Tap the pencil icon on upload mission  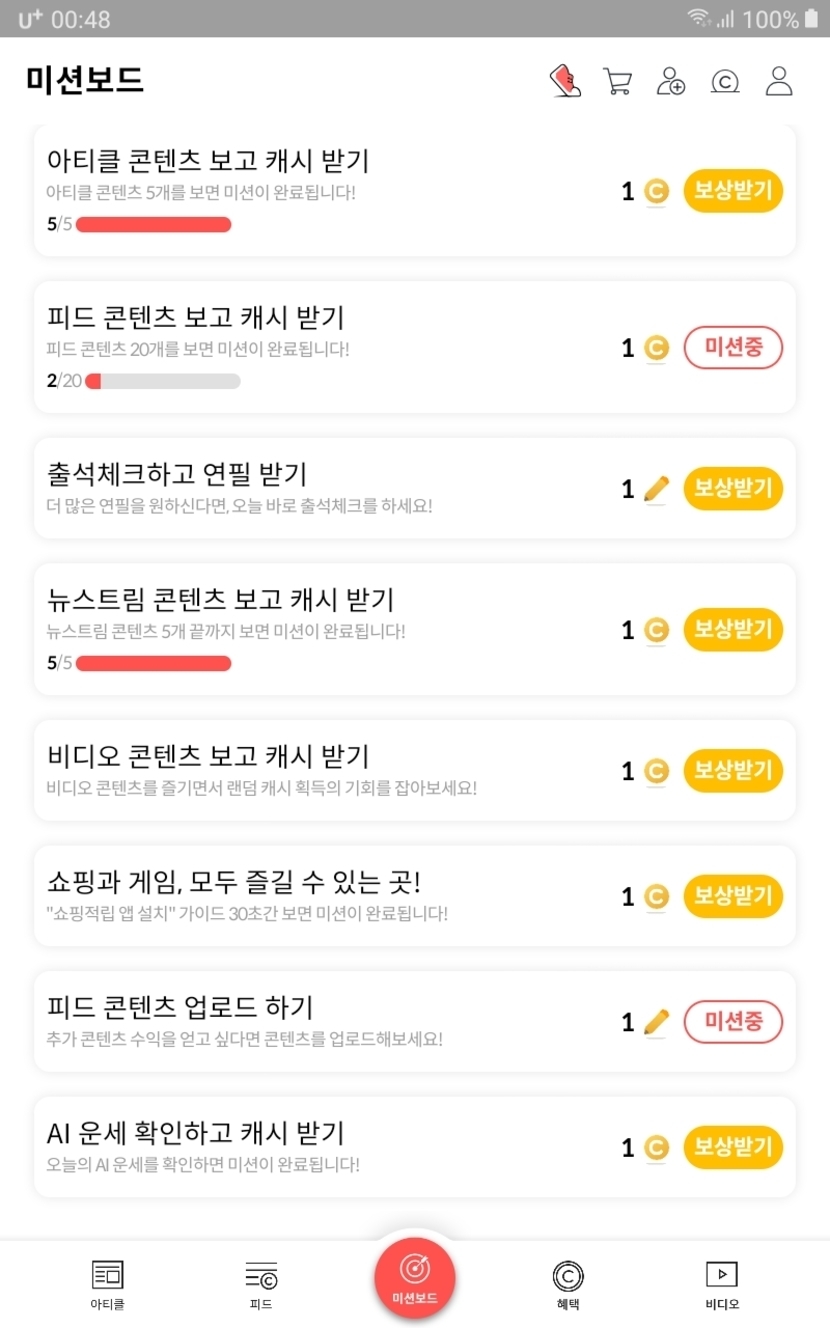(x=656, y=1022)
